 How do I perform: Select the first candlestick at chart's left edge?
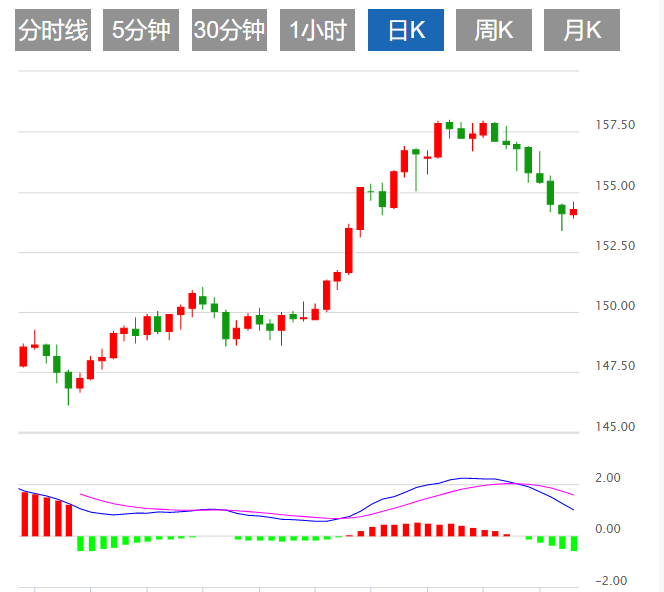[23, 356]
